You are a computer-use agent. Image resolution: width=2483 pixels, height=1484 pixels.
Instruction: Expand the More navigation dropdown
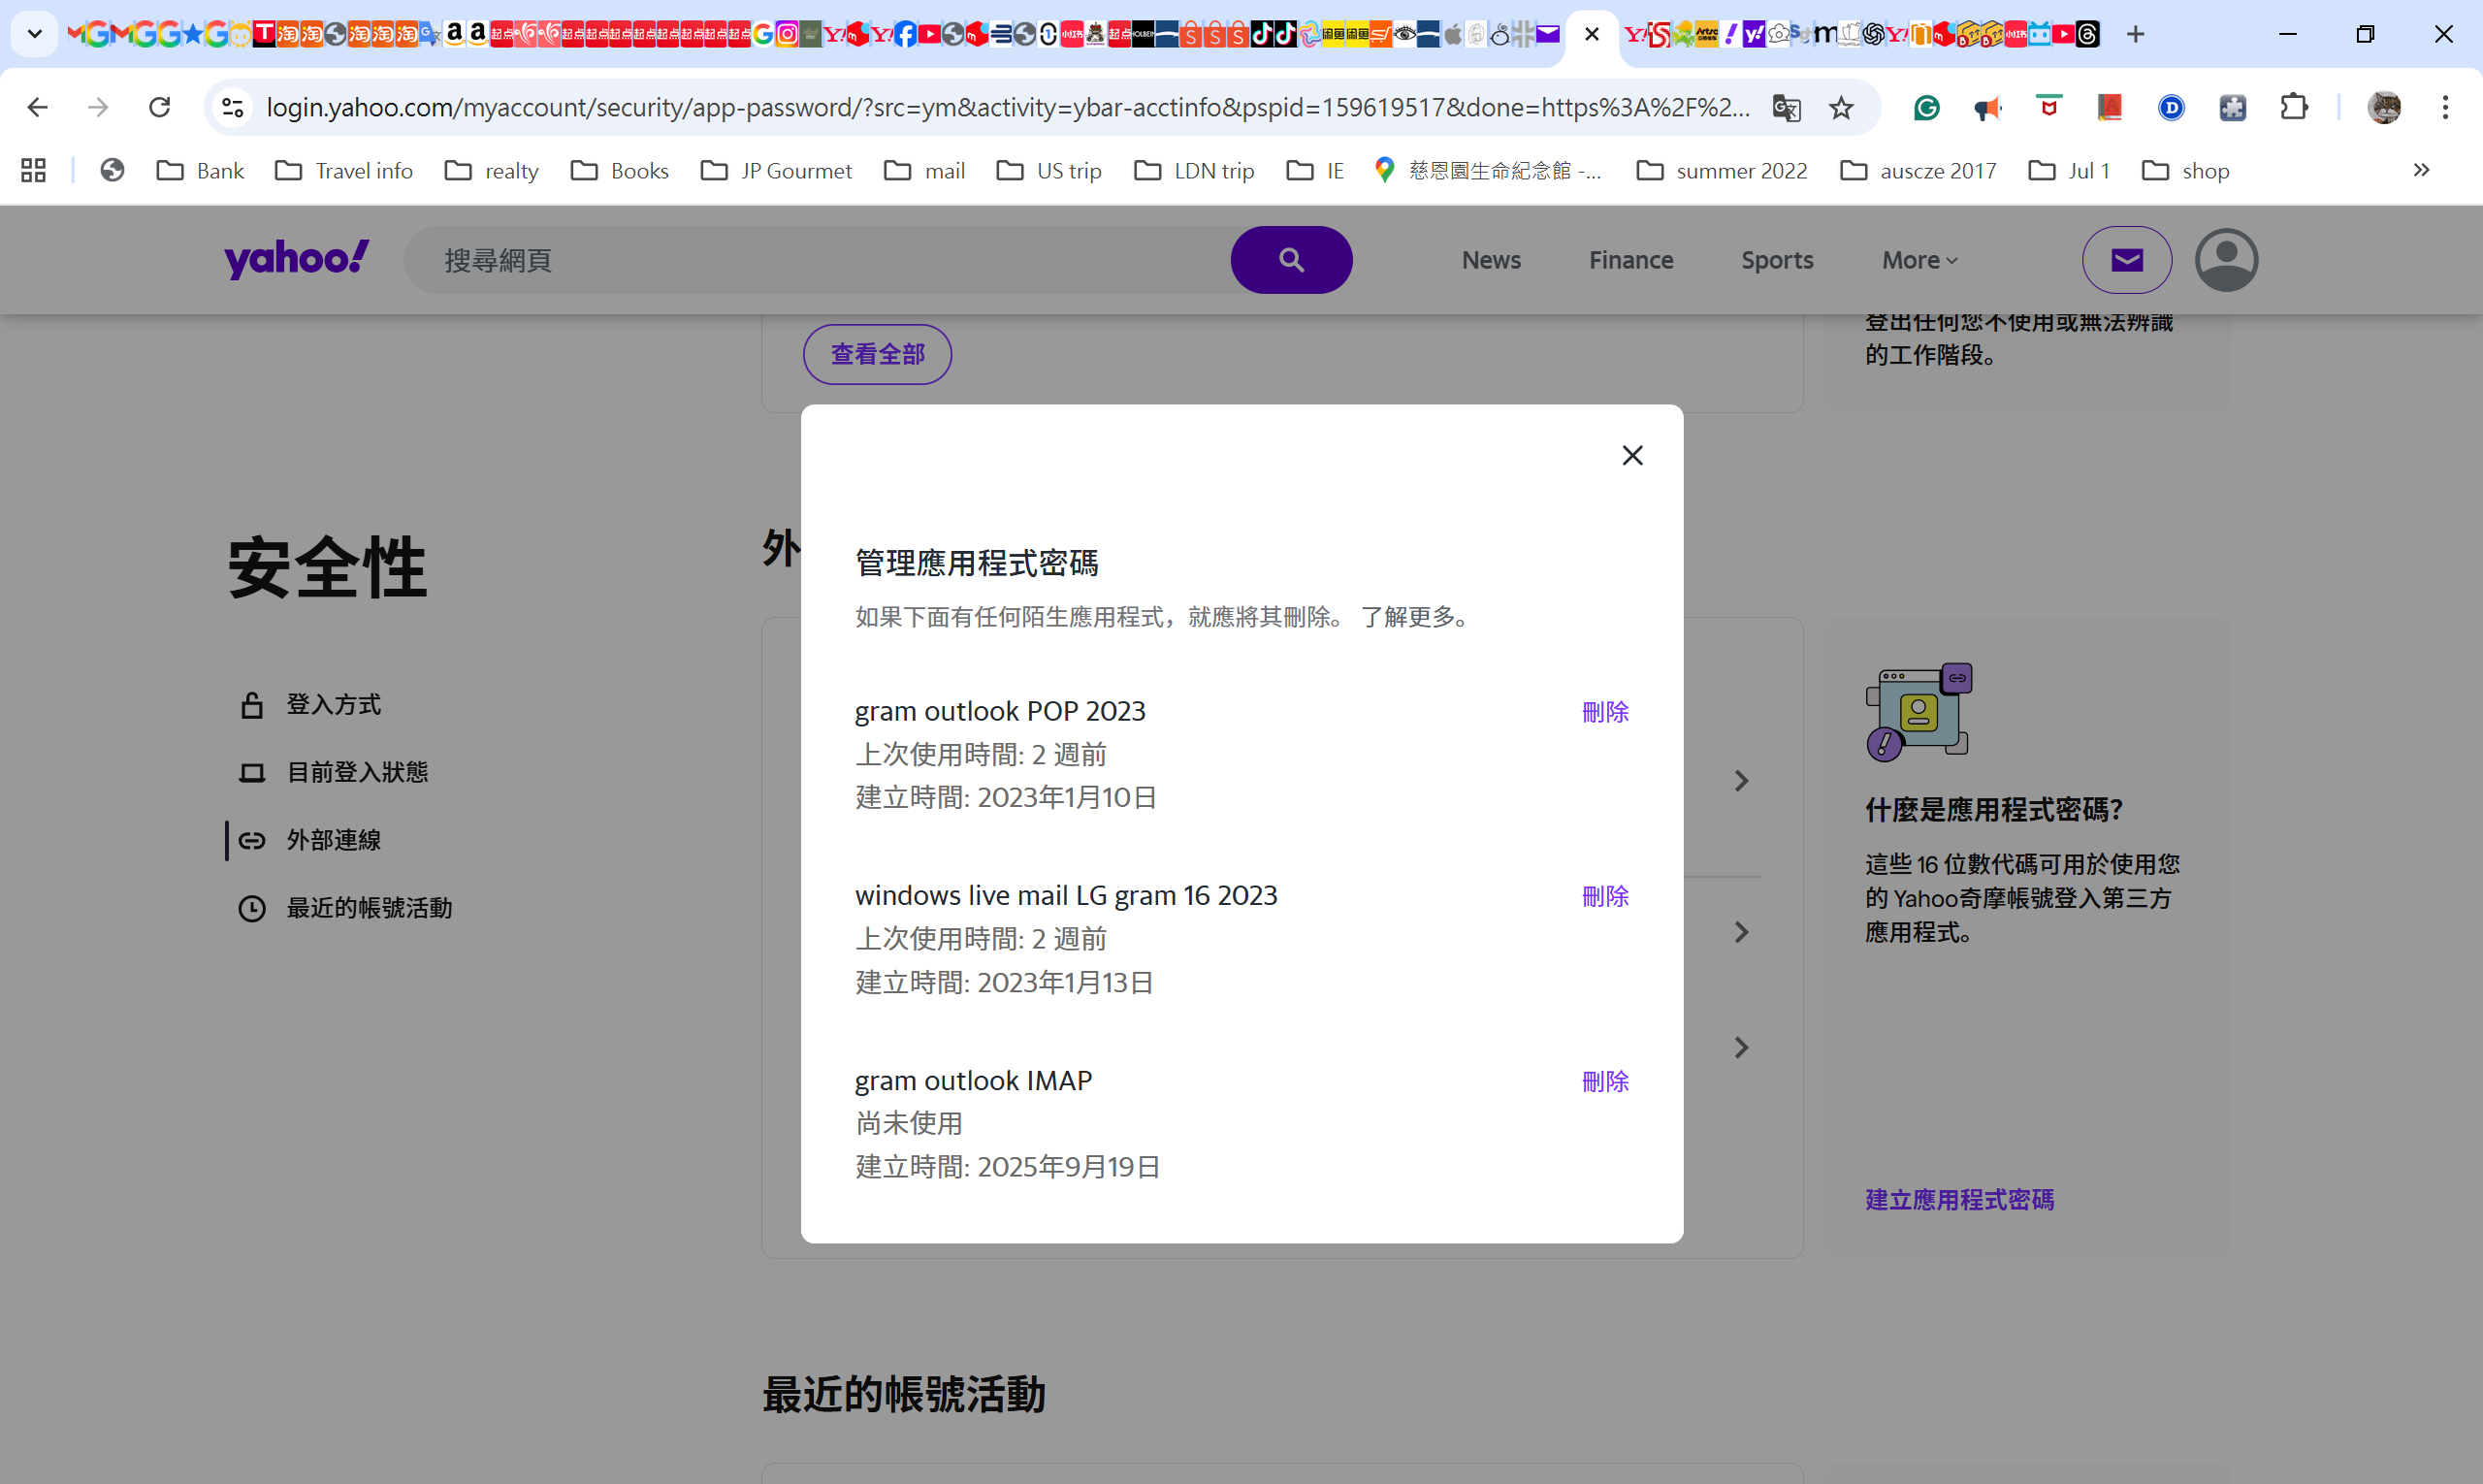pos(1917,259)
